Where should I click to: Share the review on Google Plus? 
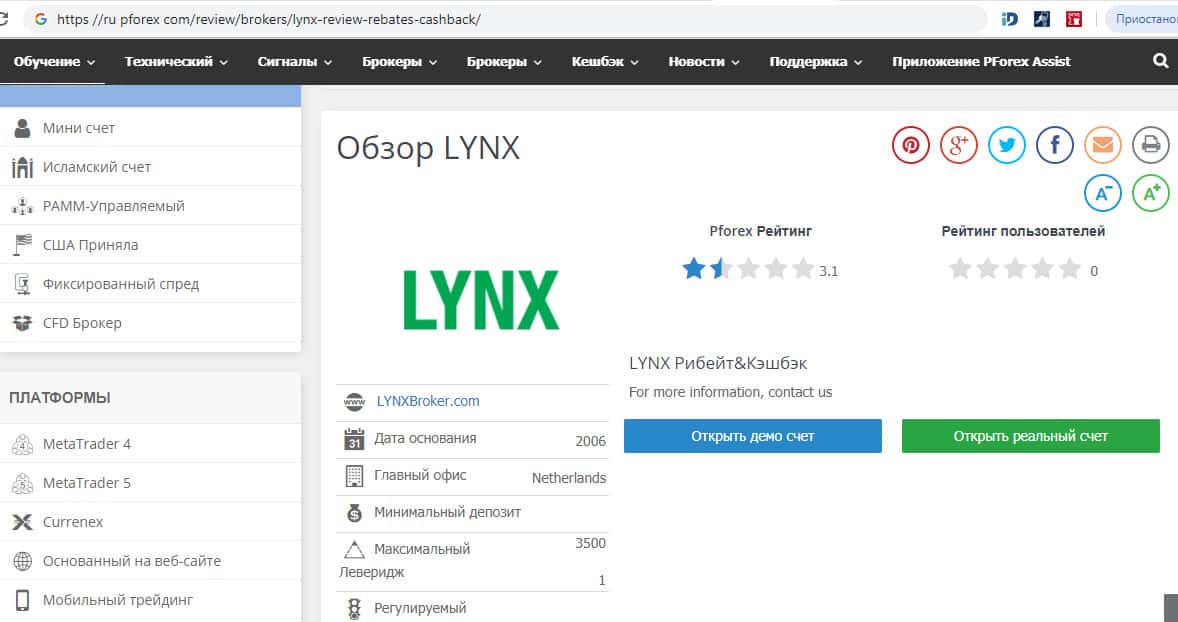959,145
